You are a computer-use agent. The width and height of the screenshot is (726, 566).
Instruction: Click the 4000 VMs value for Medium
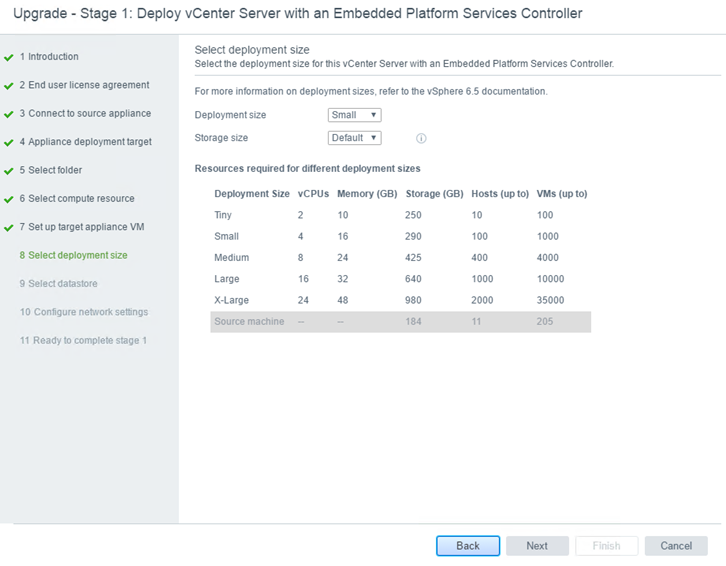[x=548, y=258]
